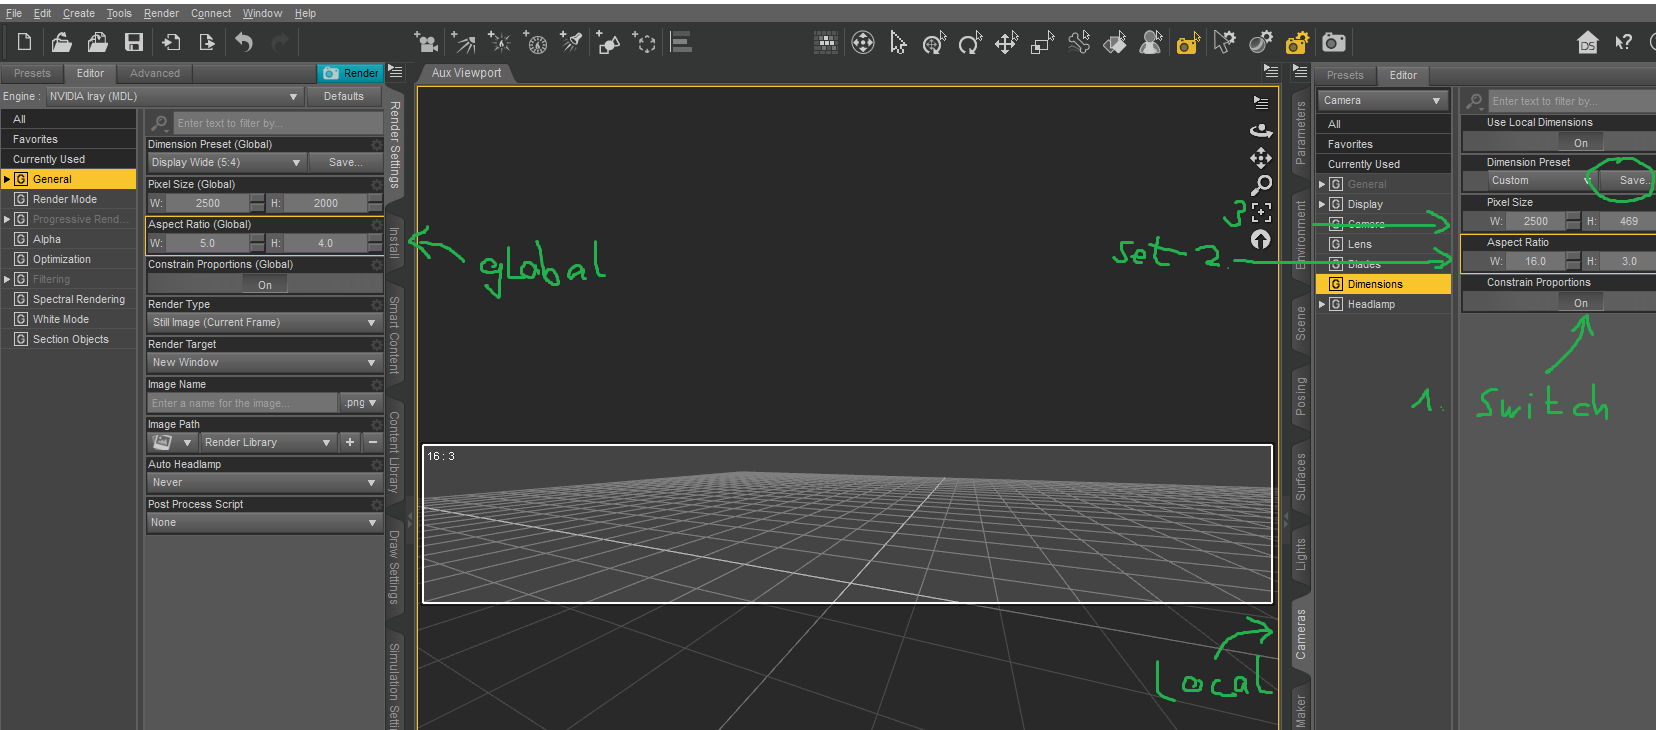Click the viewport reset camera up-arrow icon
This screenshot has width=1656, height=730.
click(1261, 239)
